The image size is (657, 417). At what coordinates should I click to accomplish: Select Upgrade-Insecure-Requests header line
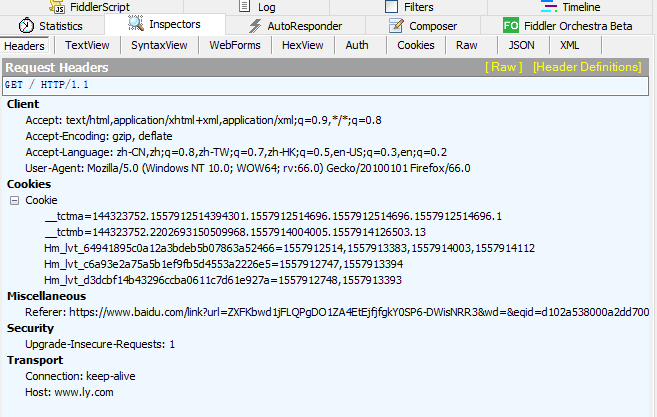pyautogui.click(x=100, y=344)
